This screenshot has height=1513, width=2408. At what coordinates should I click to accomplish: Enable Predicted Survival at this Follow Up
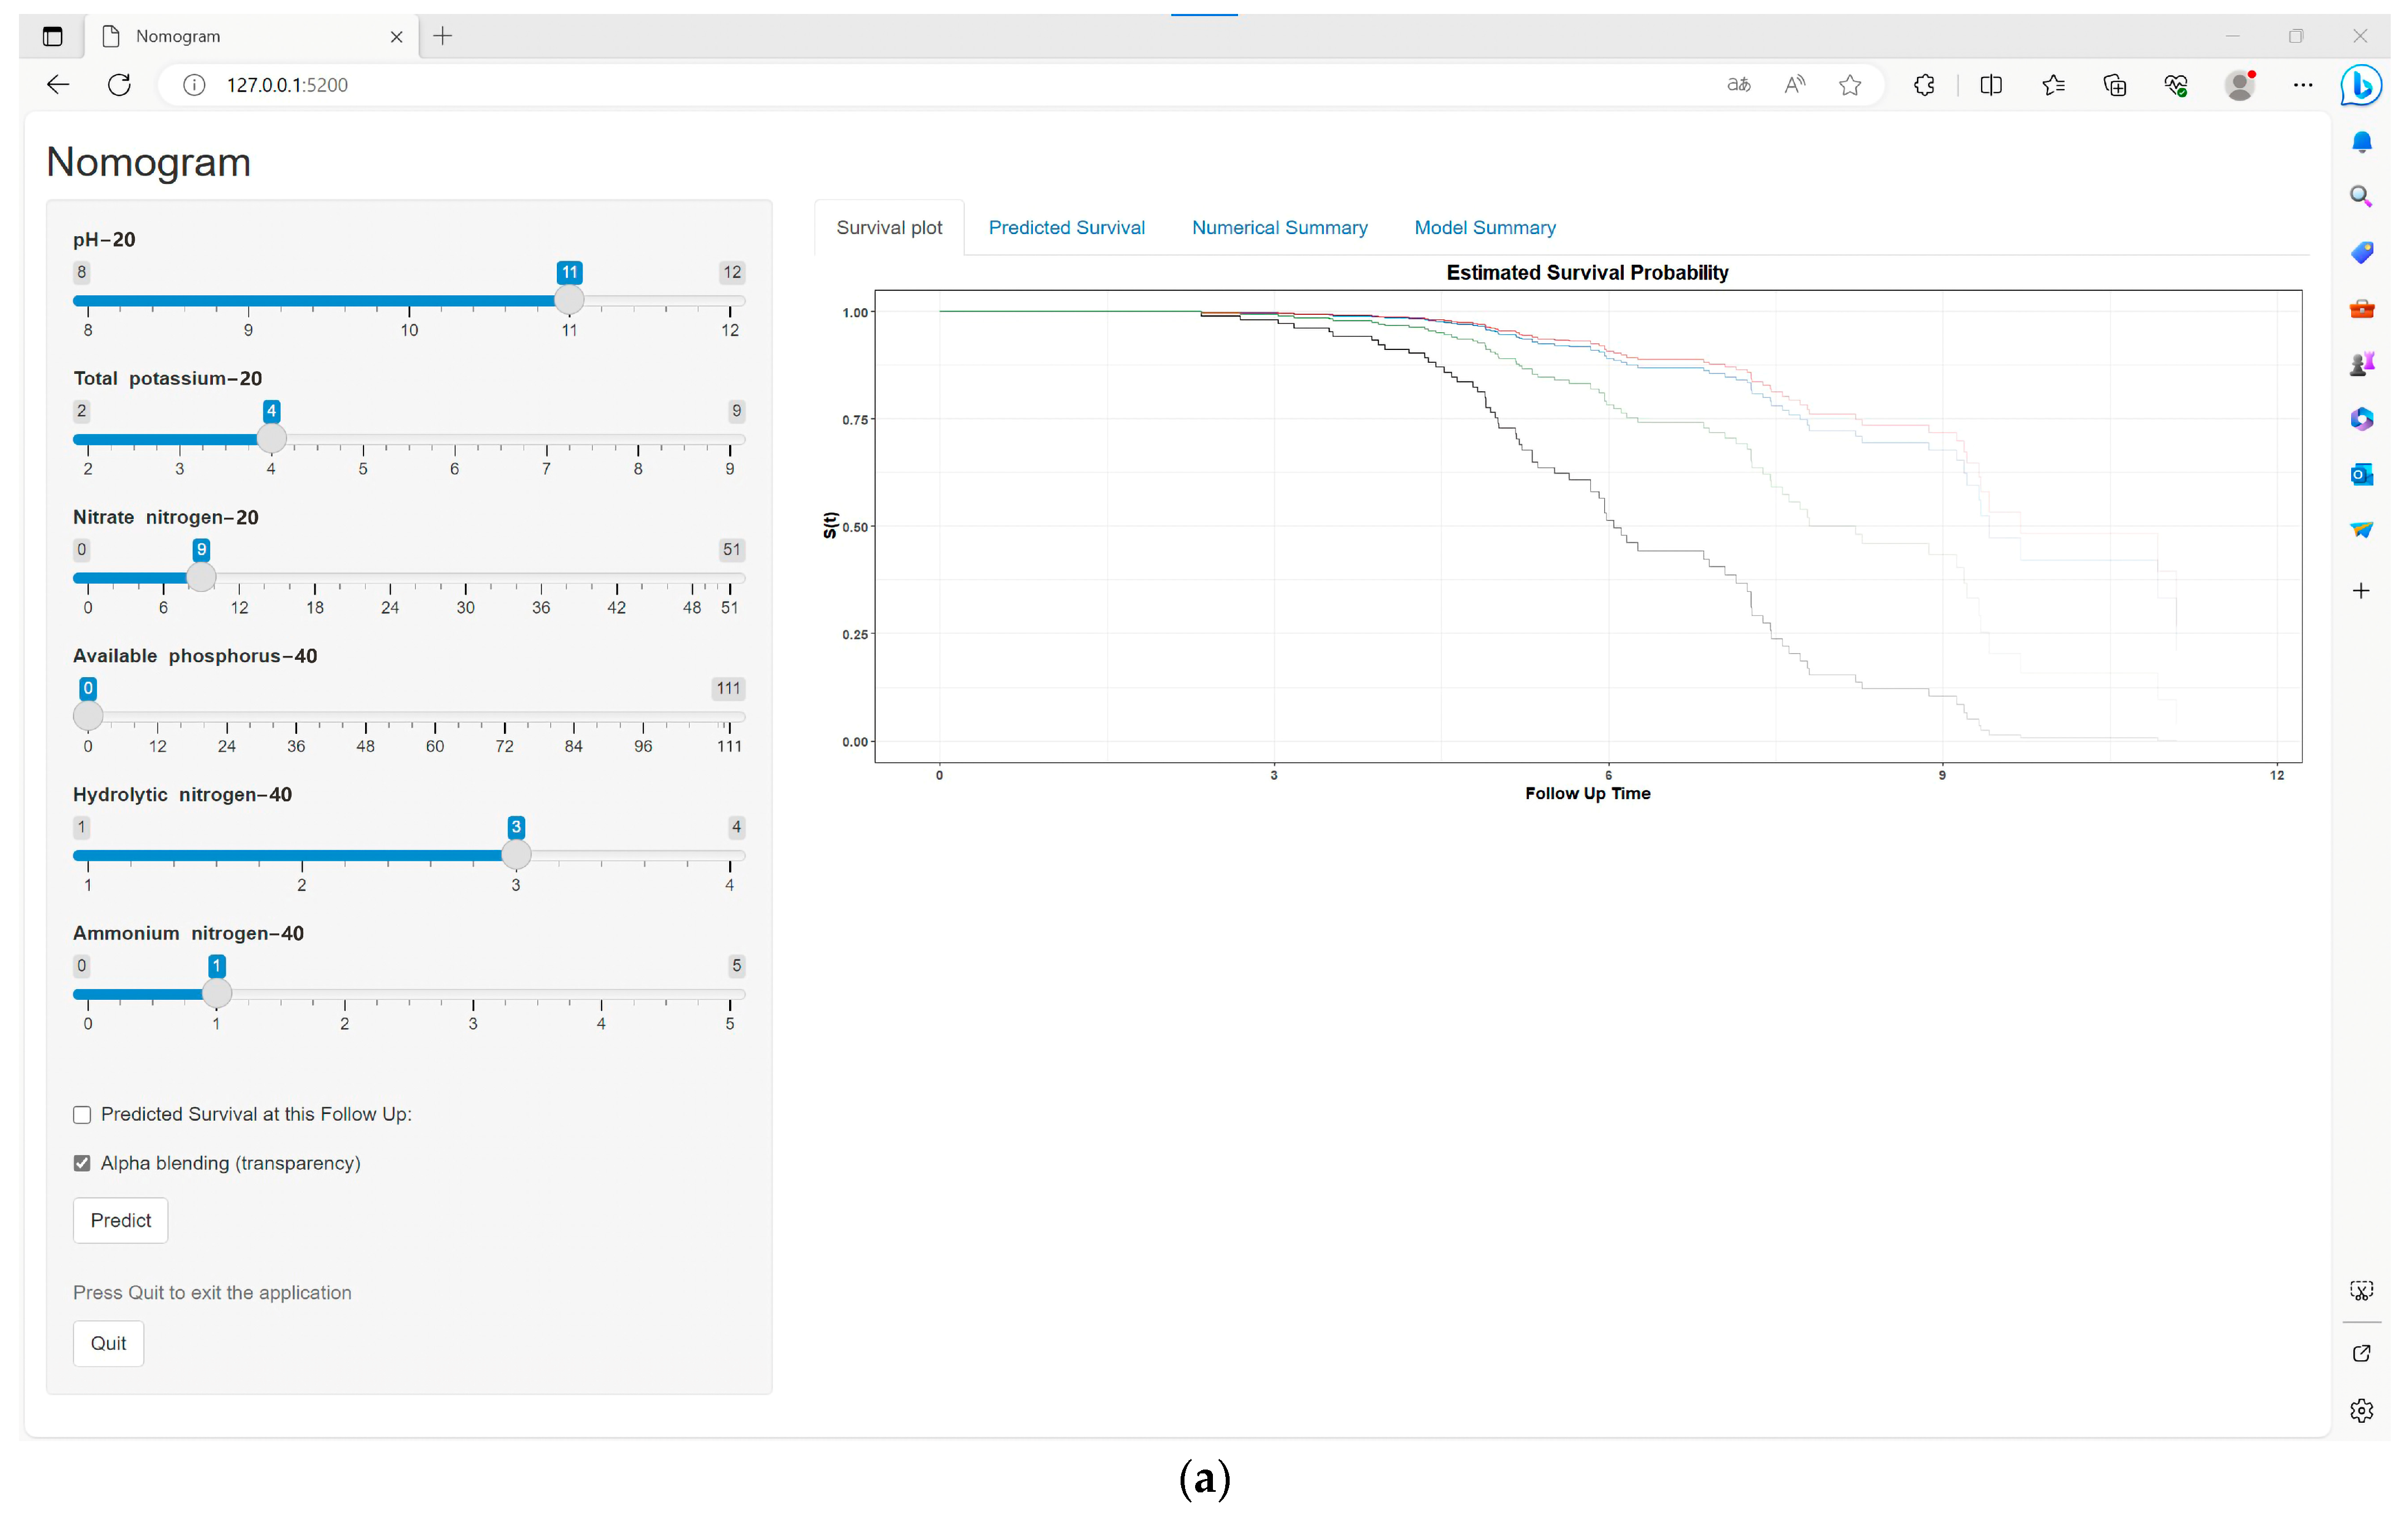(82, 1114)
